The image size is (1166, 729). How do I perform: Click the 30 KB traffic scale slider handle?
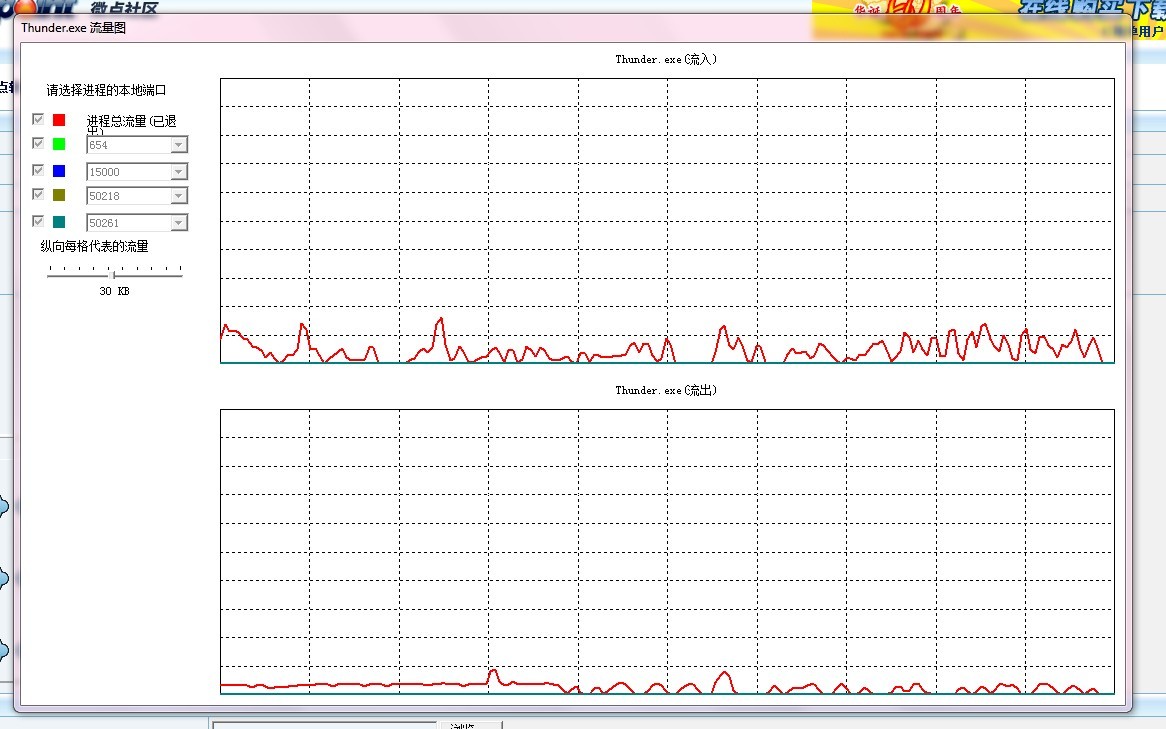click(113, 273)
